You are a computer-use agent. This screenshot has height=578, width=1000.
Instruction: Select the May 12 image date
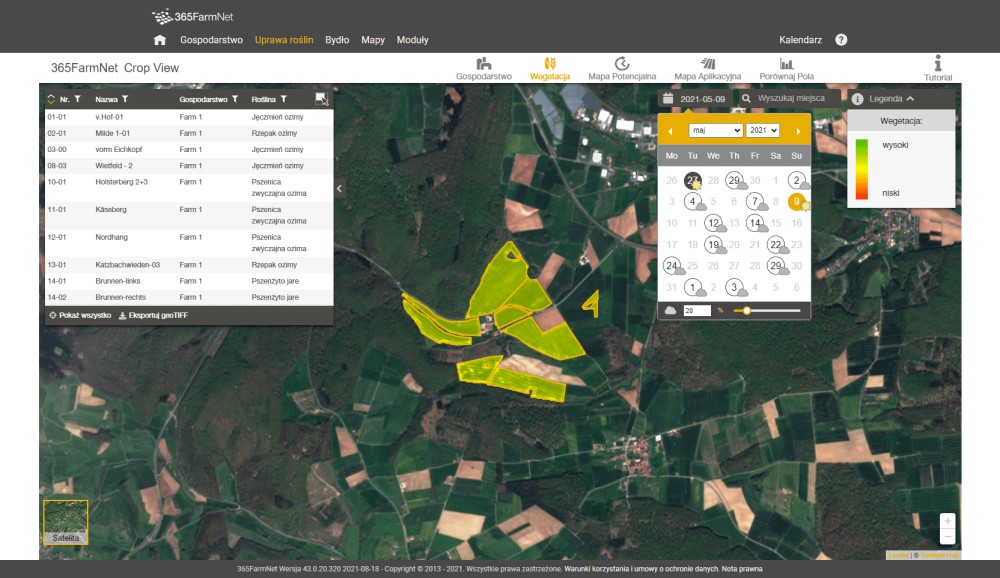(714, 223)
